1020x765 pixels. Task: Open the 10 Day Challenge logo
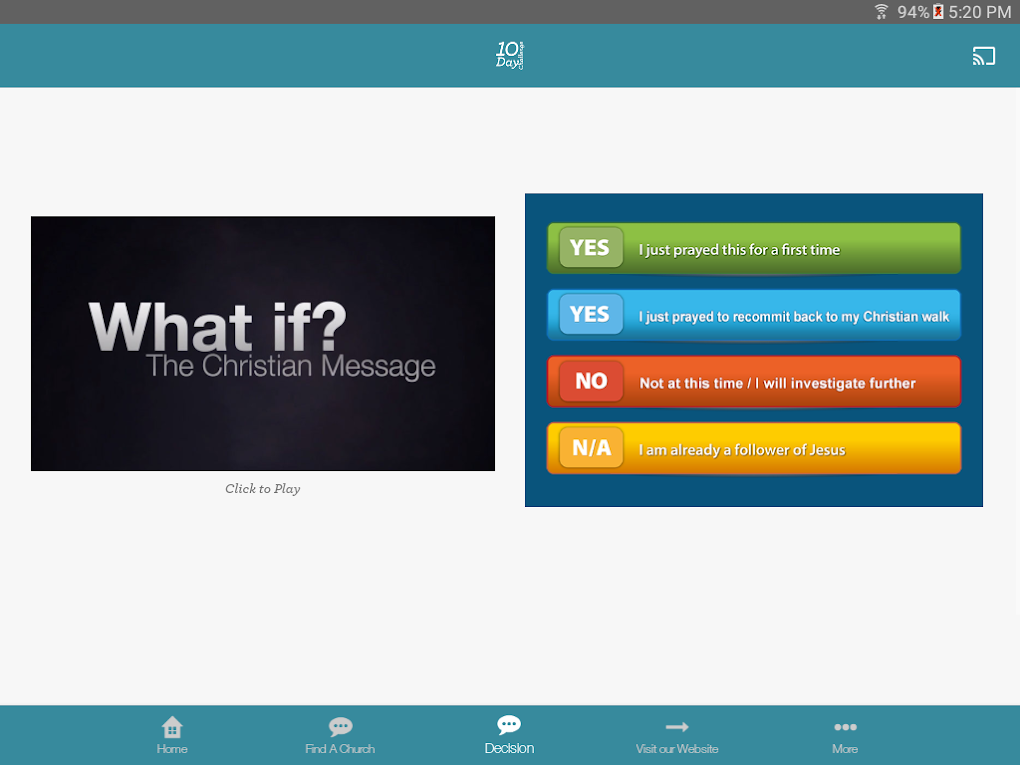(x=509, y=55)
